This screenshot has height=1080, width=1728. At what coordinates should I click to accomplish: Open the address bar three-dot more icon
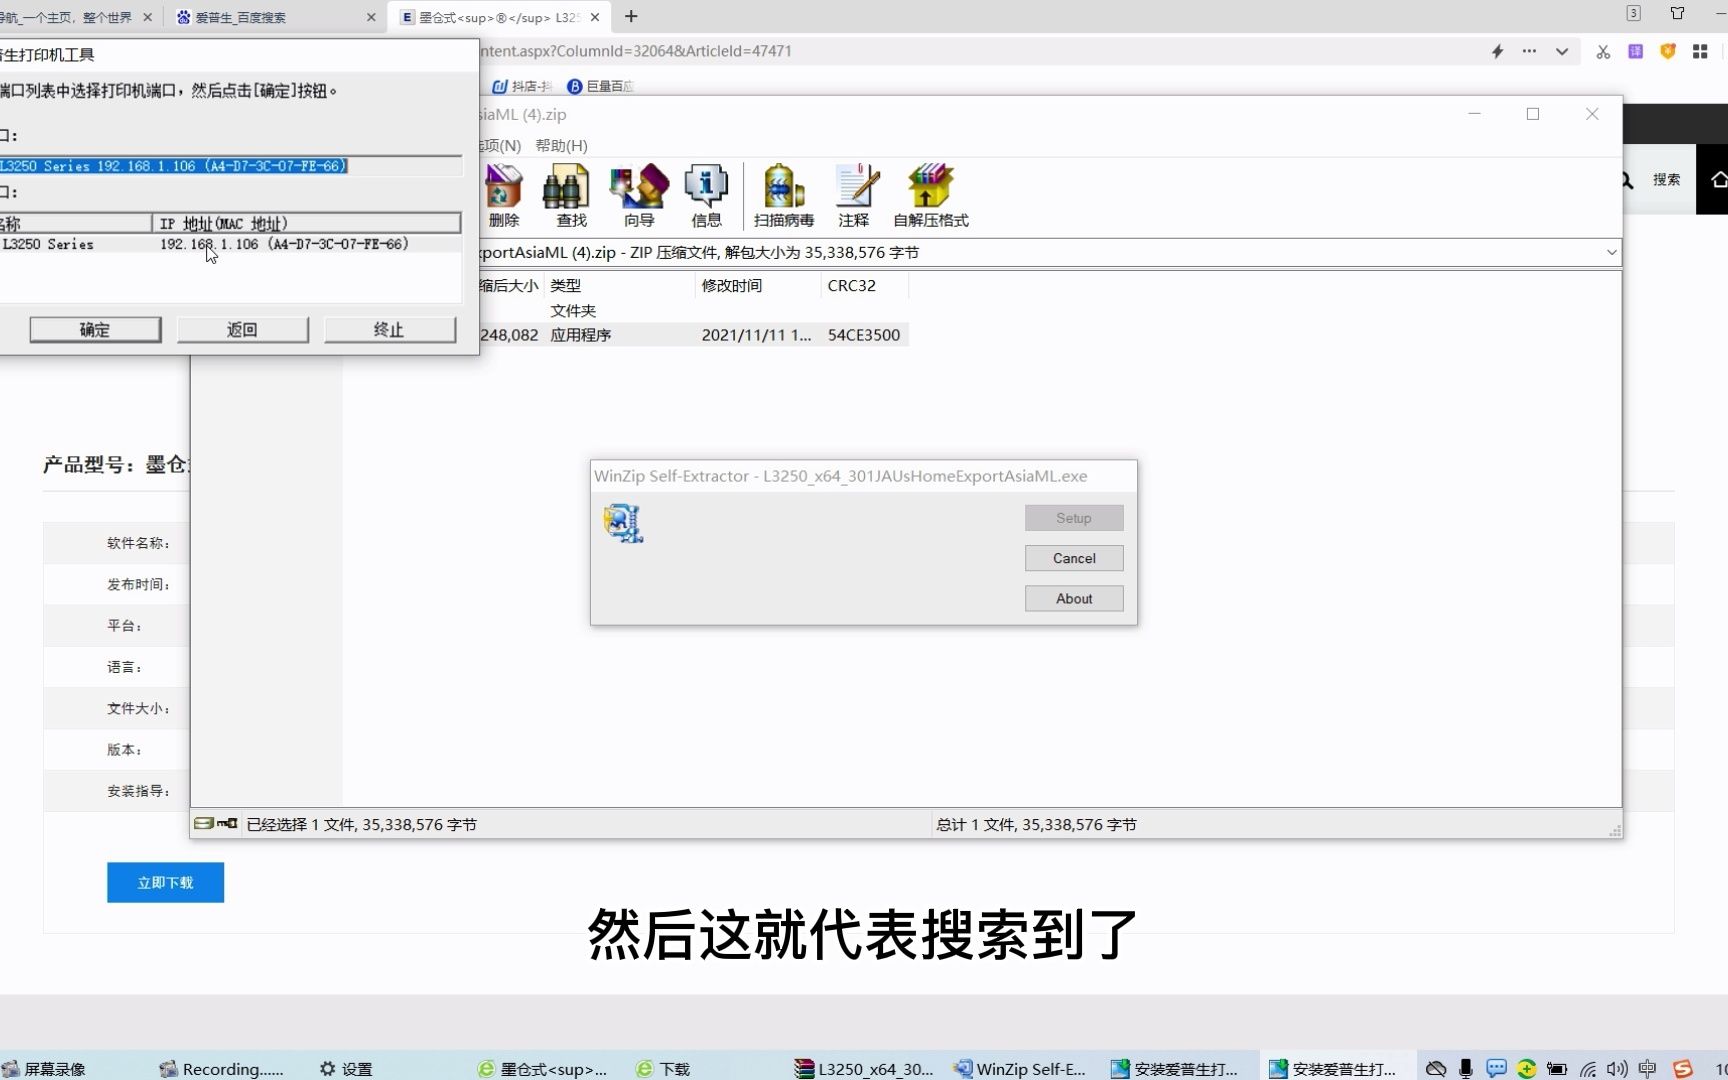(x=1529, y=51)
